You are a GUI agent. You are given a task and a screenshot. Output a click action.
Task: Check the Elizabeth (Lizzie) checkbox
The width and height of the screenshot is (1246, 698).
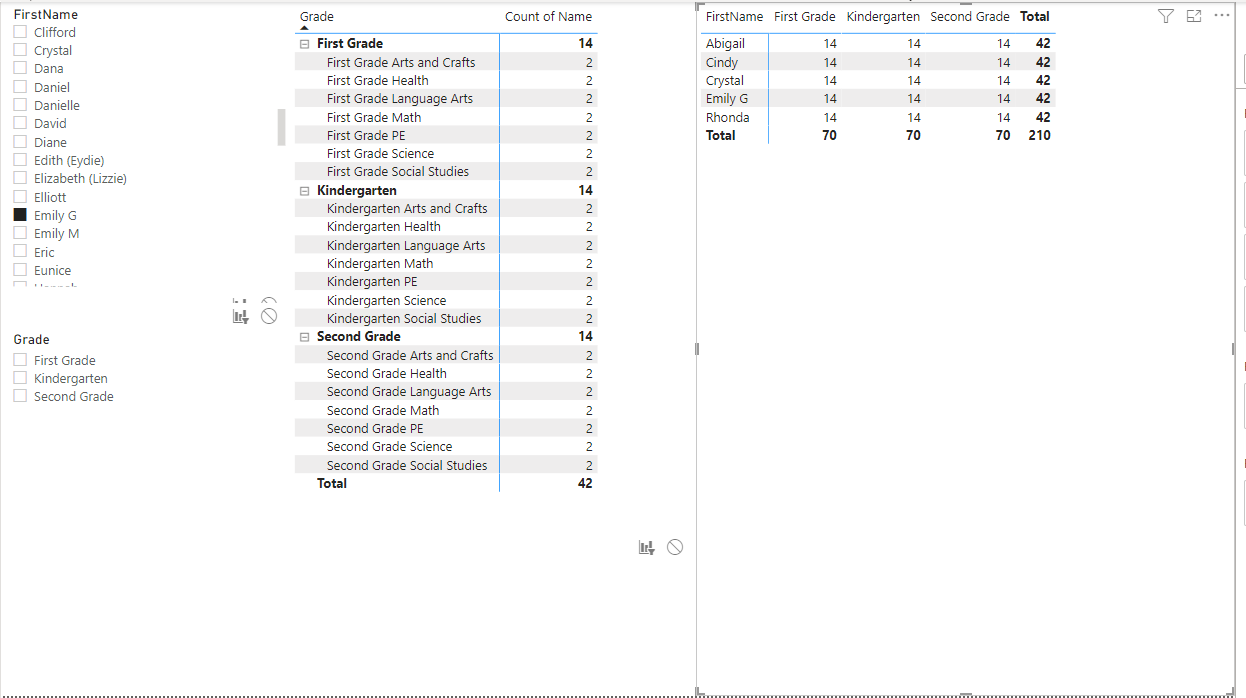coord(20,178)
